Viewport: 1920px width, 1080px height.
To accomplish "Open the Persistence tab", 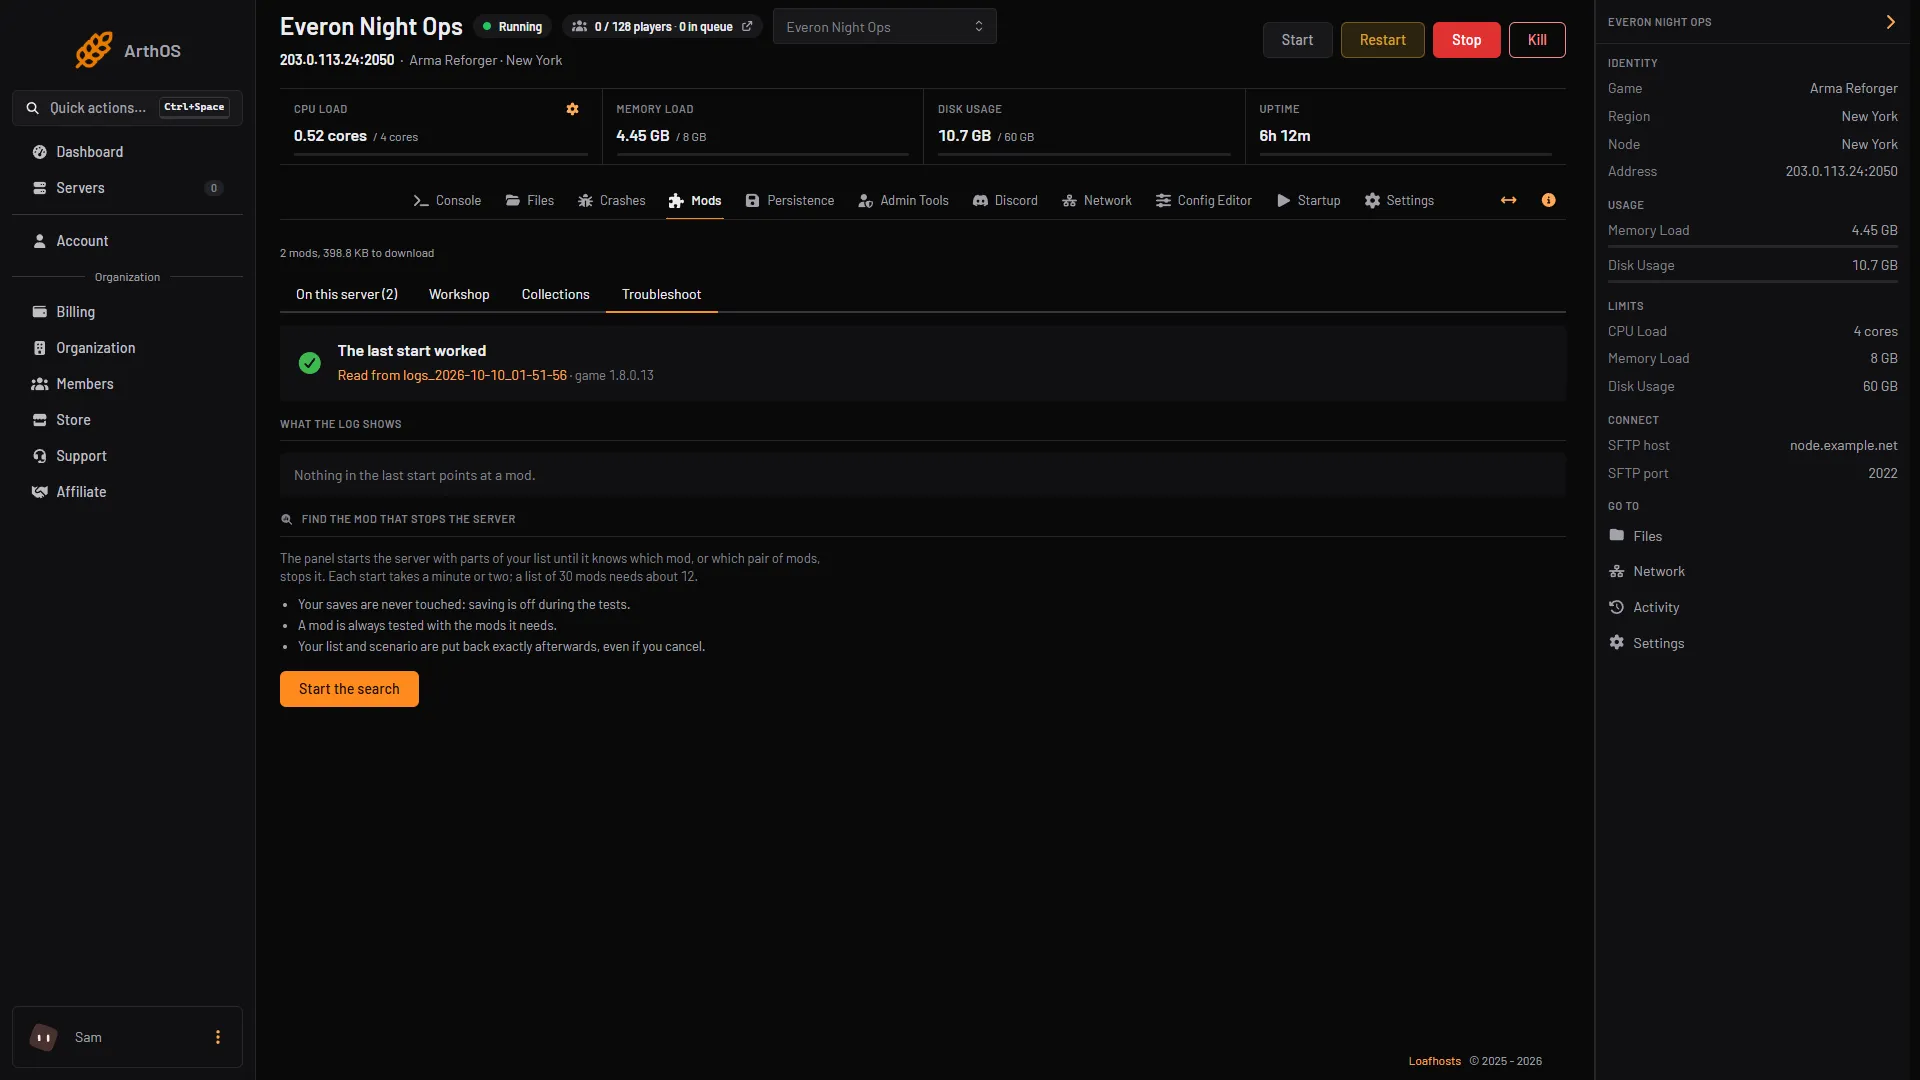I will 789,201.
